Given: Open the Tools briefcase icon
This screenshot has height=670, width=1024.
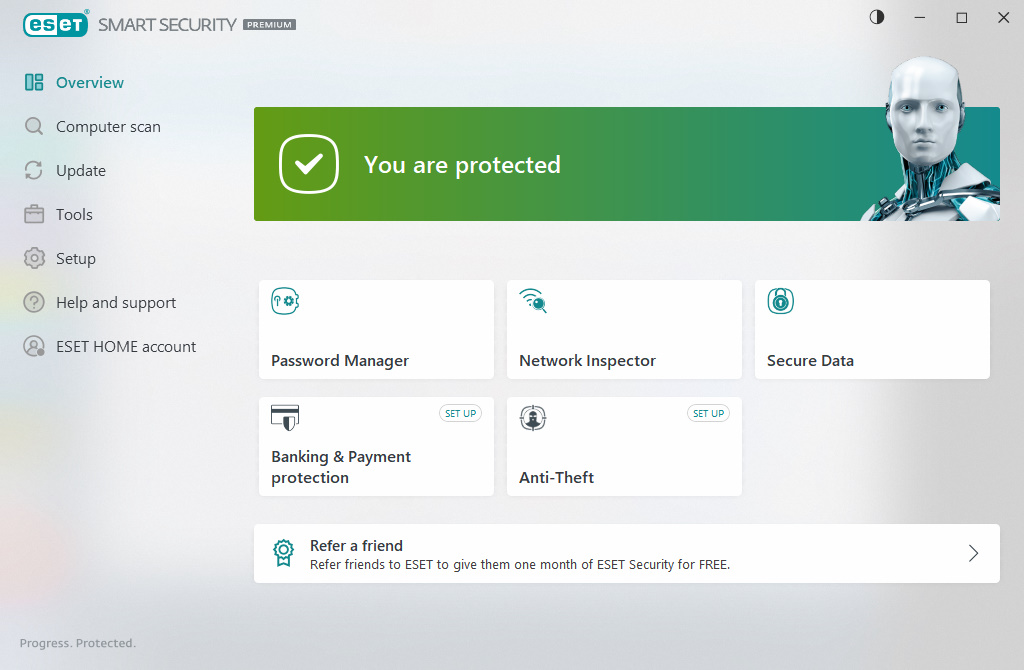Looking at the screenshot, I should [34, 214].
